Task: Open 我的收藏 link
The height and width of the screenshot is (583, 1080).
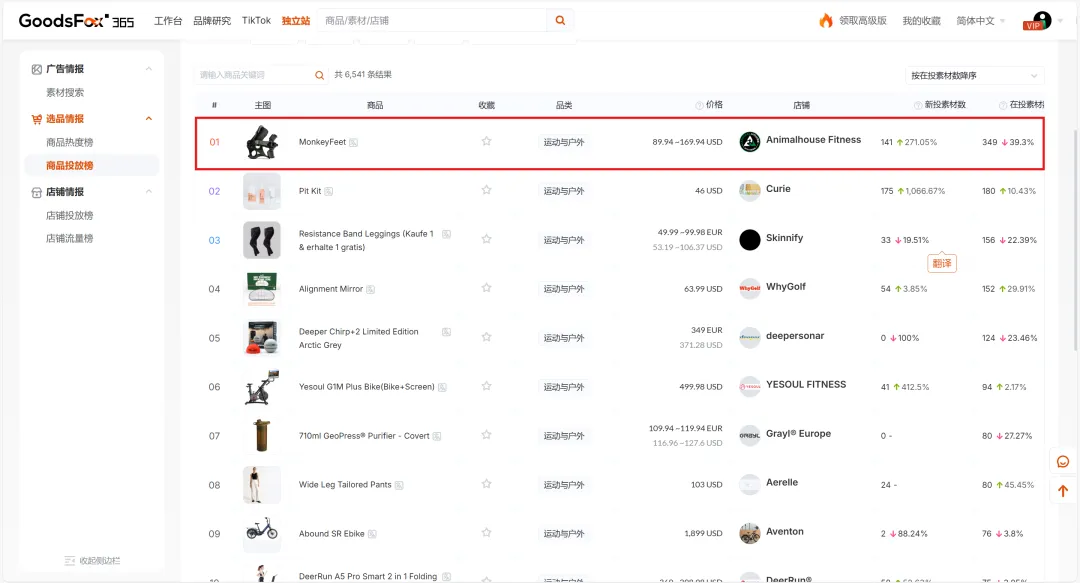Action: (922, 21)
